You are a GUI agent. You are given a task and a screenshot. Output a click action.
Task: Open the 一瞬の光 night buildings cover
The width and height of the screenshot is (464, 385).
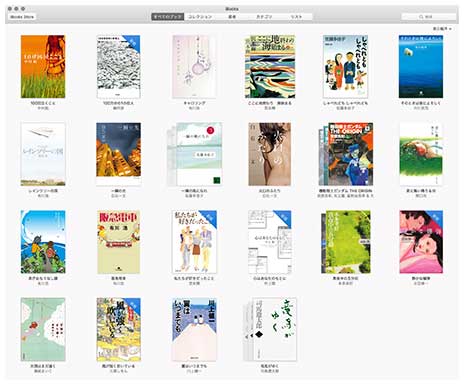pyautogui.click(x=118, y=154)
